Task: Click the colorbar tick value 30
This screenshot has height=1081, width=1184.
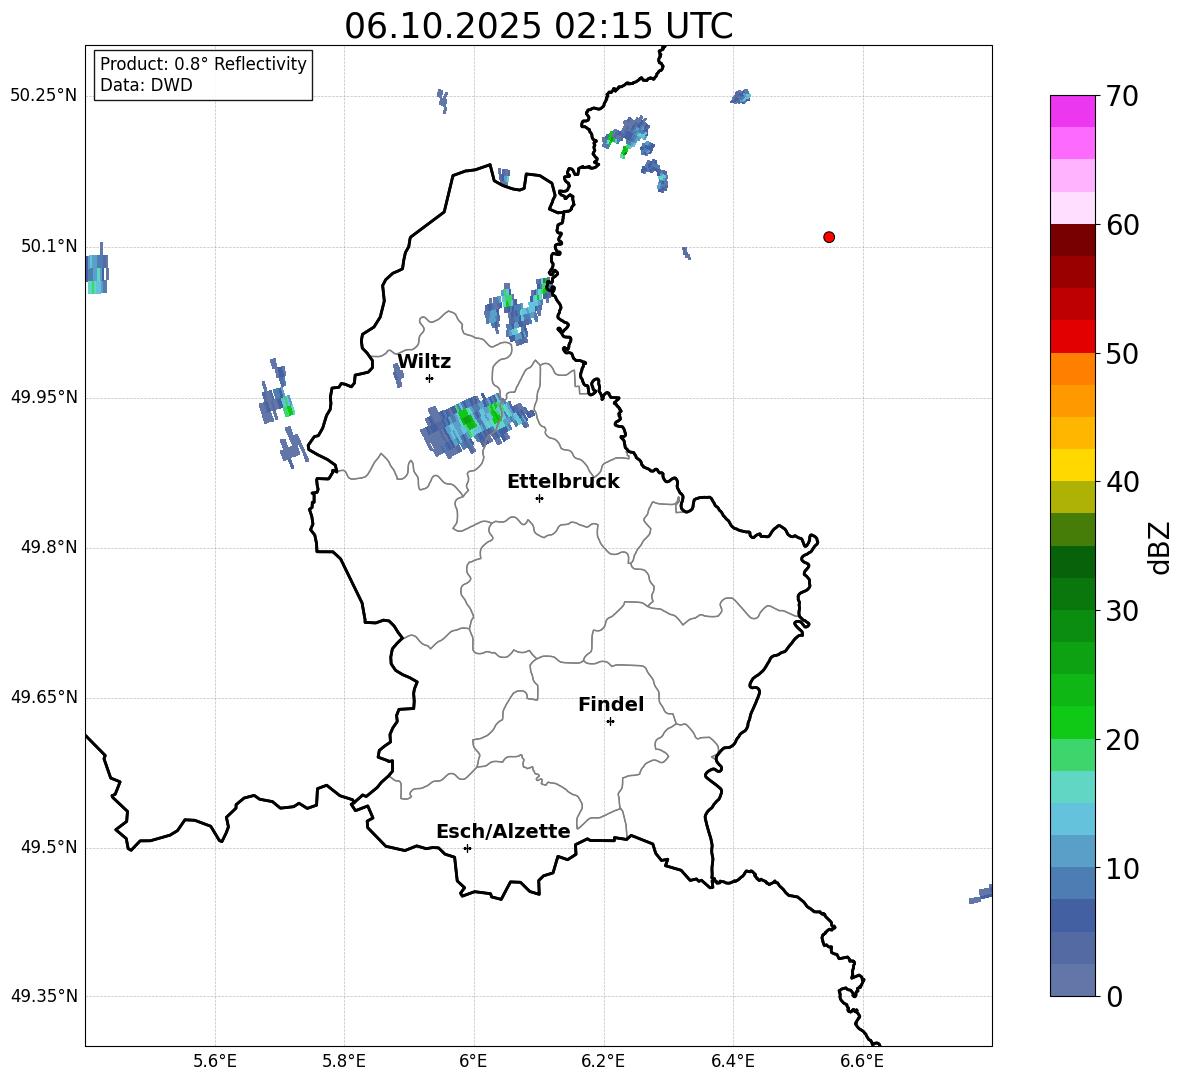Action: pyautogui.click(x=1122, y=611)
